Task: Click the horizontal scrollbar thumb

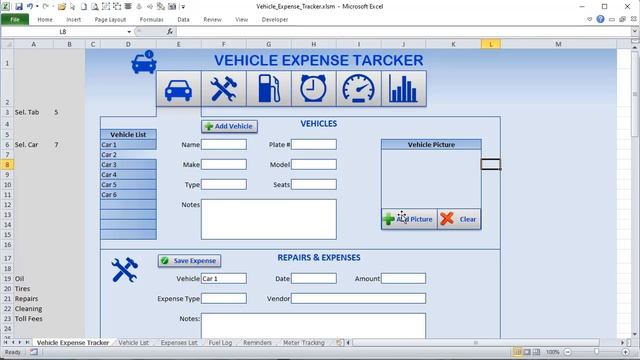Action: point(476,343)
